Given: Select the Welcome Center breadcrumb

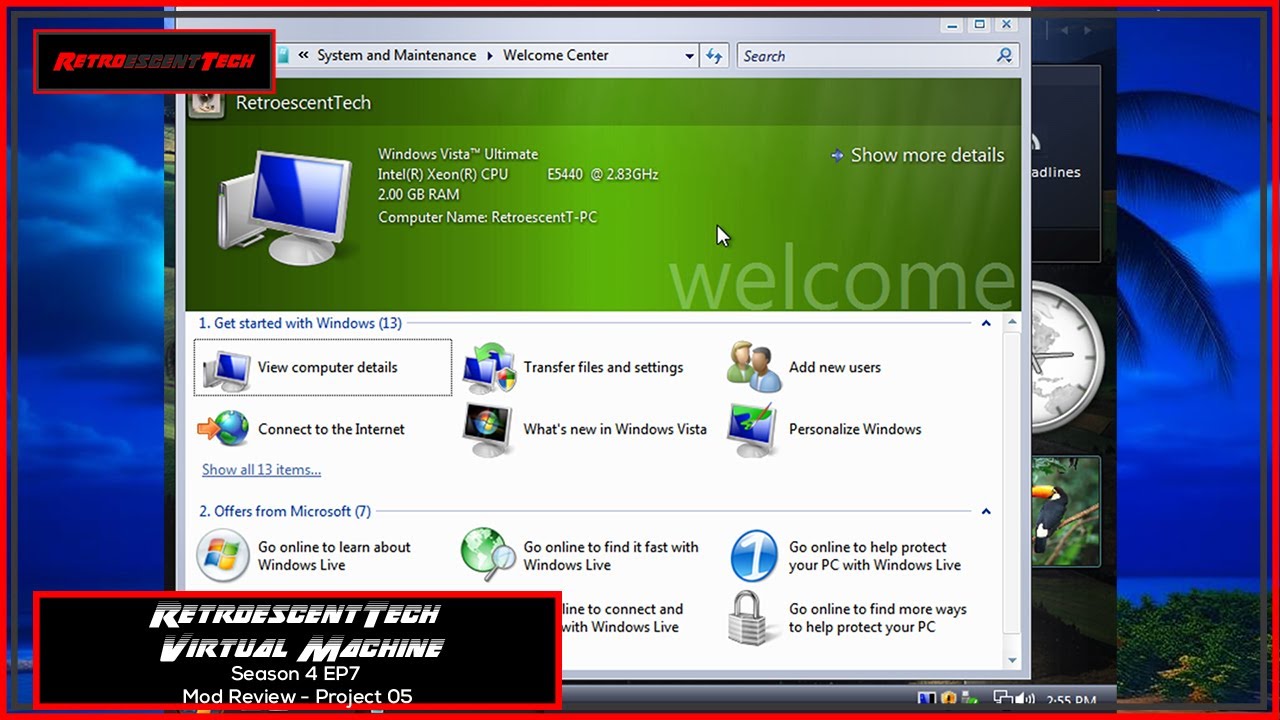Looking at the screenshot, I should tap(556, 56).
